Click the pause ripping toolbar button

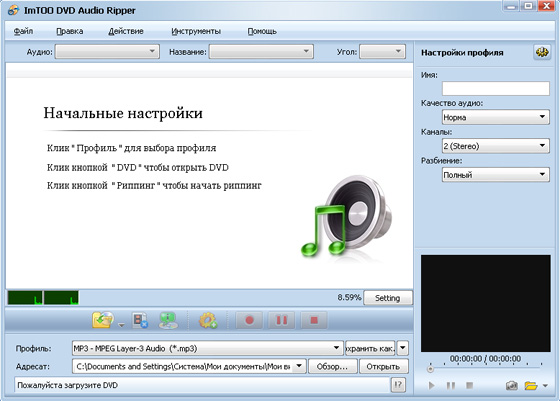[281, 320]
